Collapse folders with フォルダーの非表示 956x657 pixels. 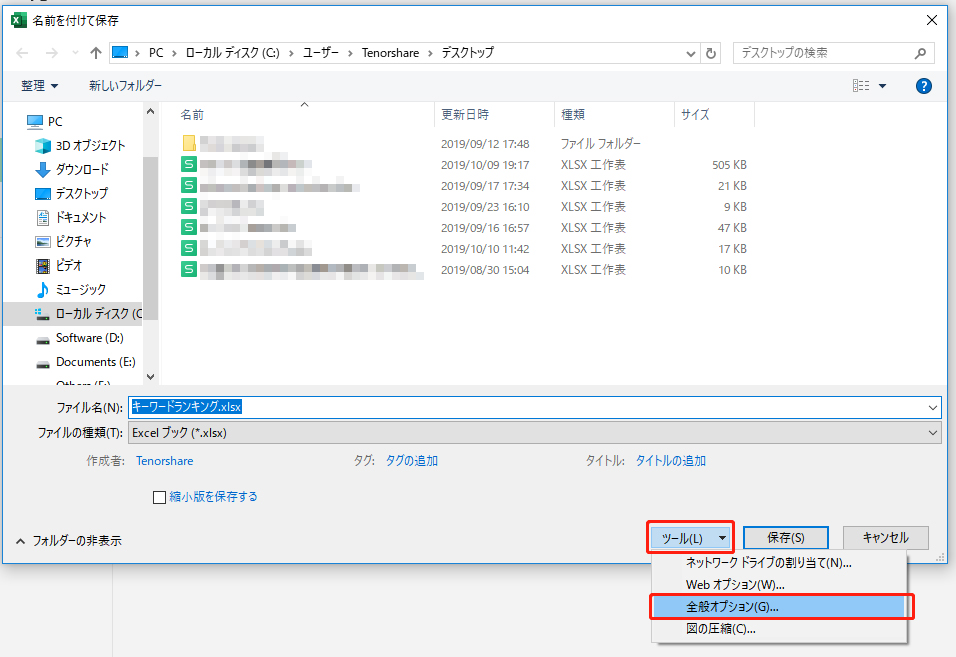(x=69, y=540)
